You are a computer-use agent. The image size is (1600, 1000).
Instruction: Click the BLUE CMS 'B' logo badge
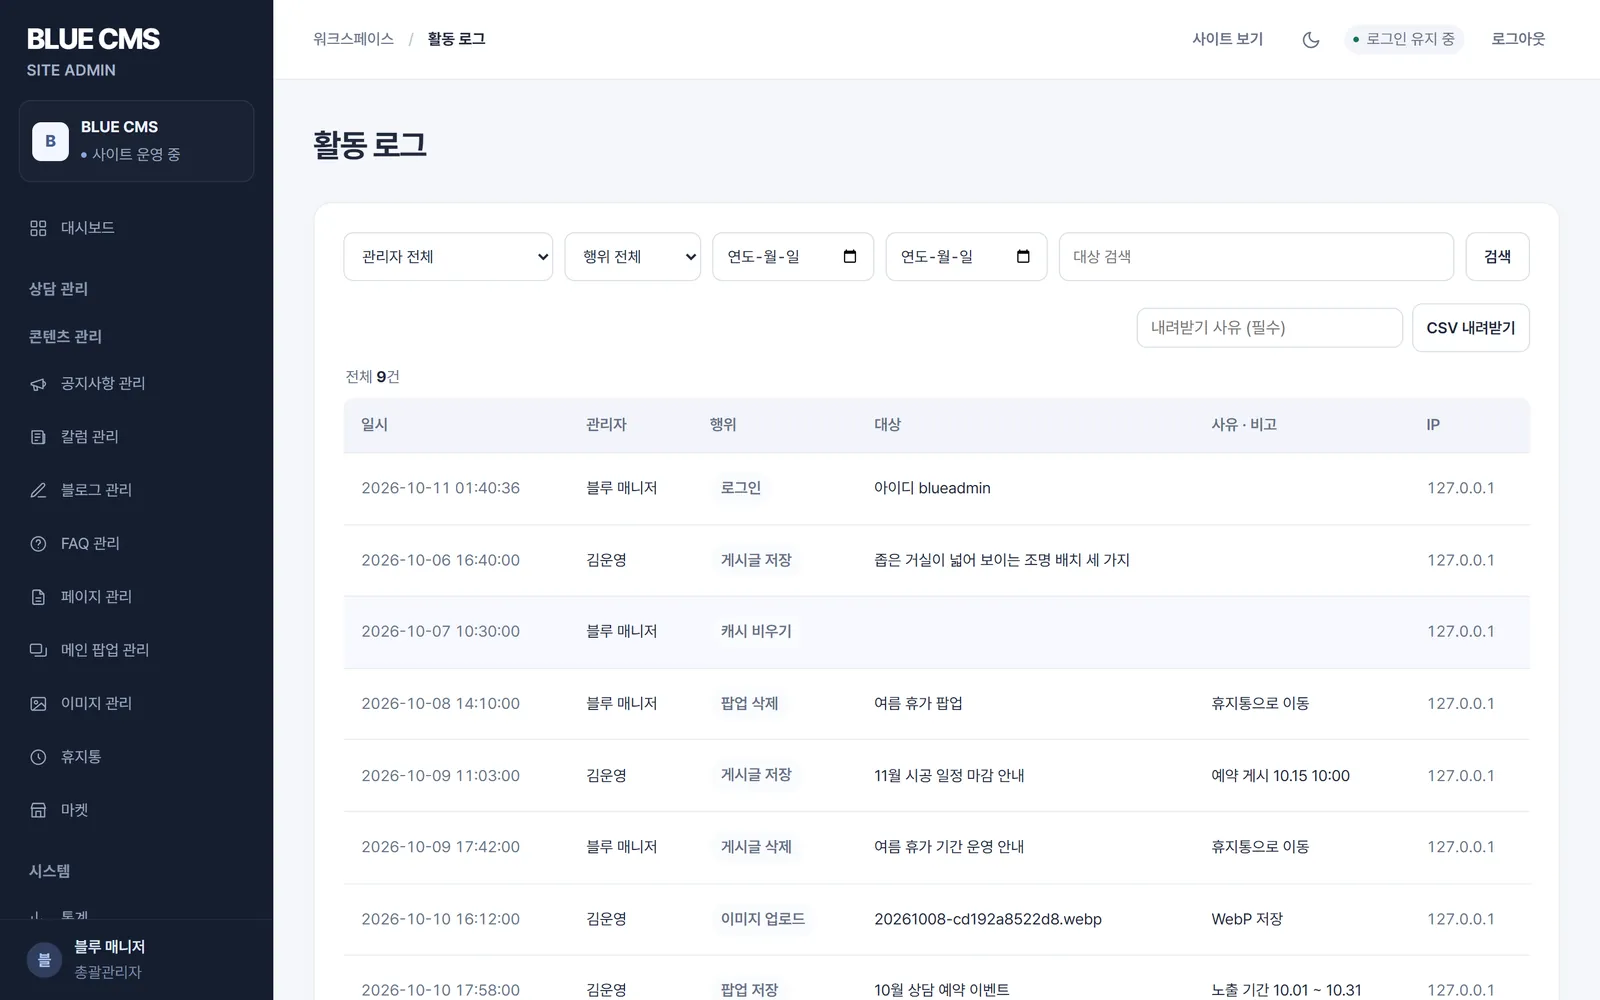[50, 141]
